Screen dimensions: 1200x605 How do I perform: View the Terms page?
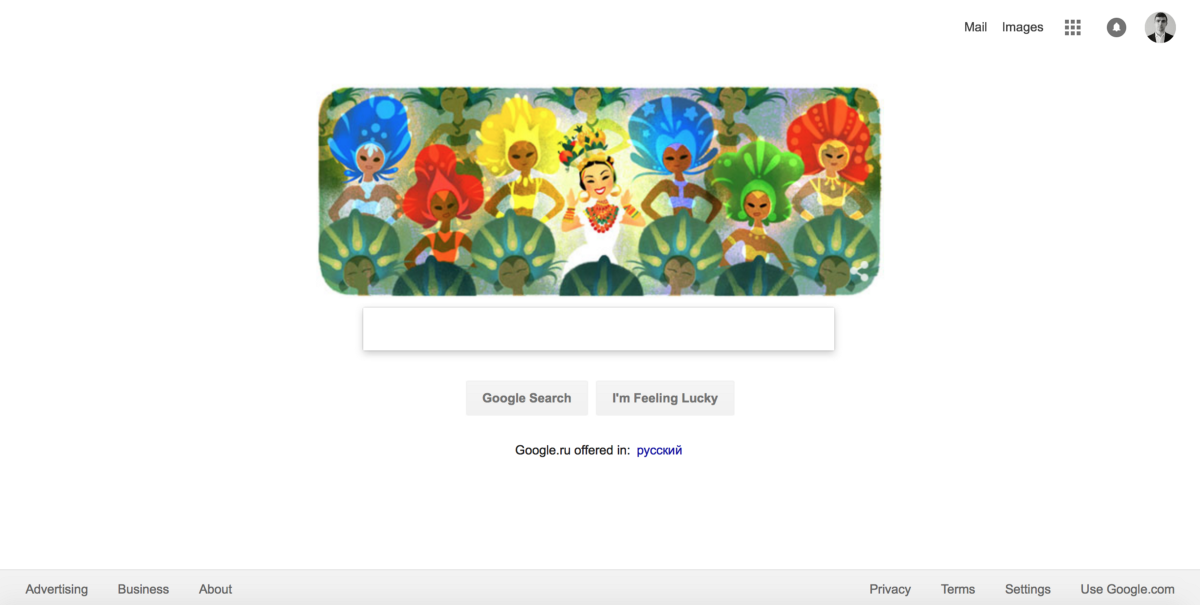point(958,589)
